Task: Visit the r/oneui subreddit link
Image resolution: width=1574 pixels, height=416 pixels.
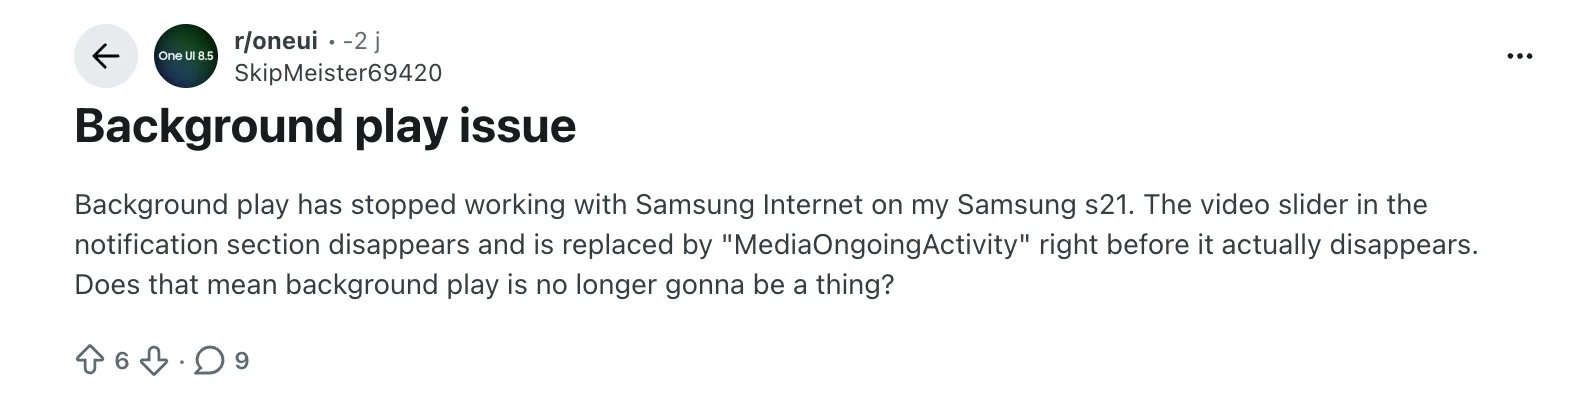Action: (x=275, y=41)
